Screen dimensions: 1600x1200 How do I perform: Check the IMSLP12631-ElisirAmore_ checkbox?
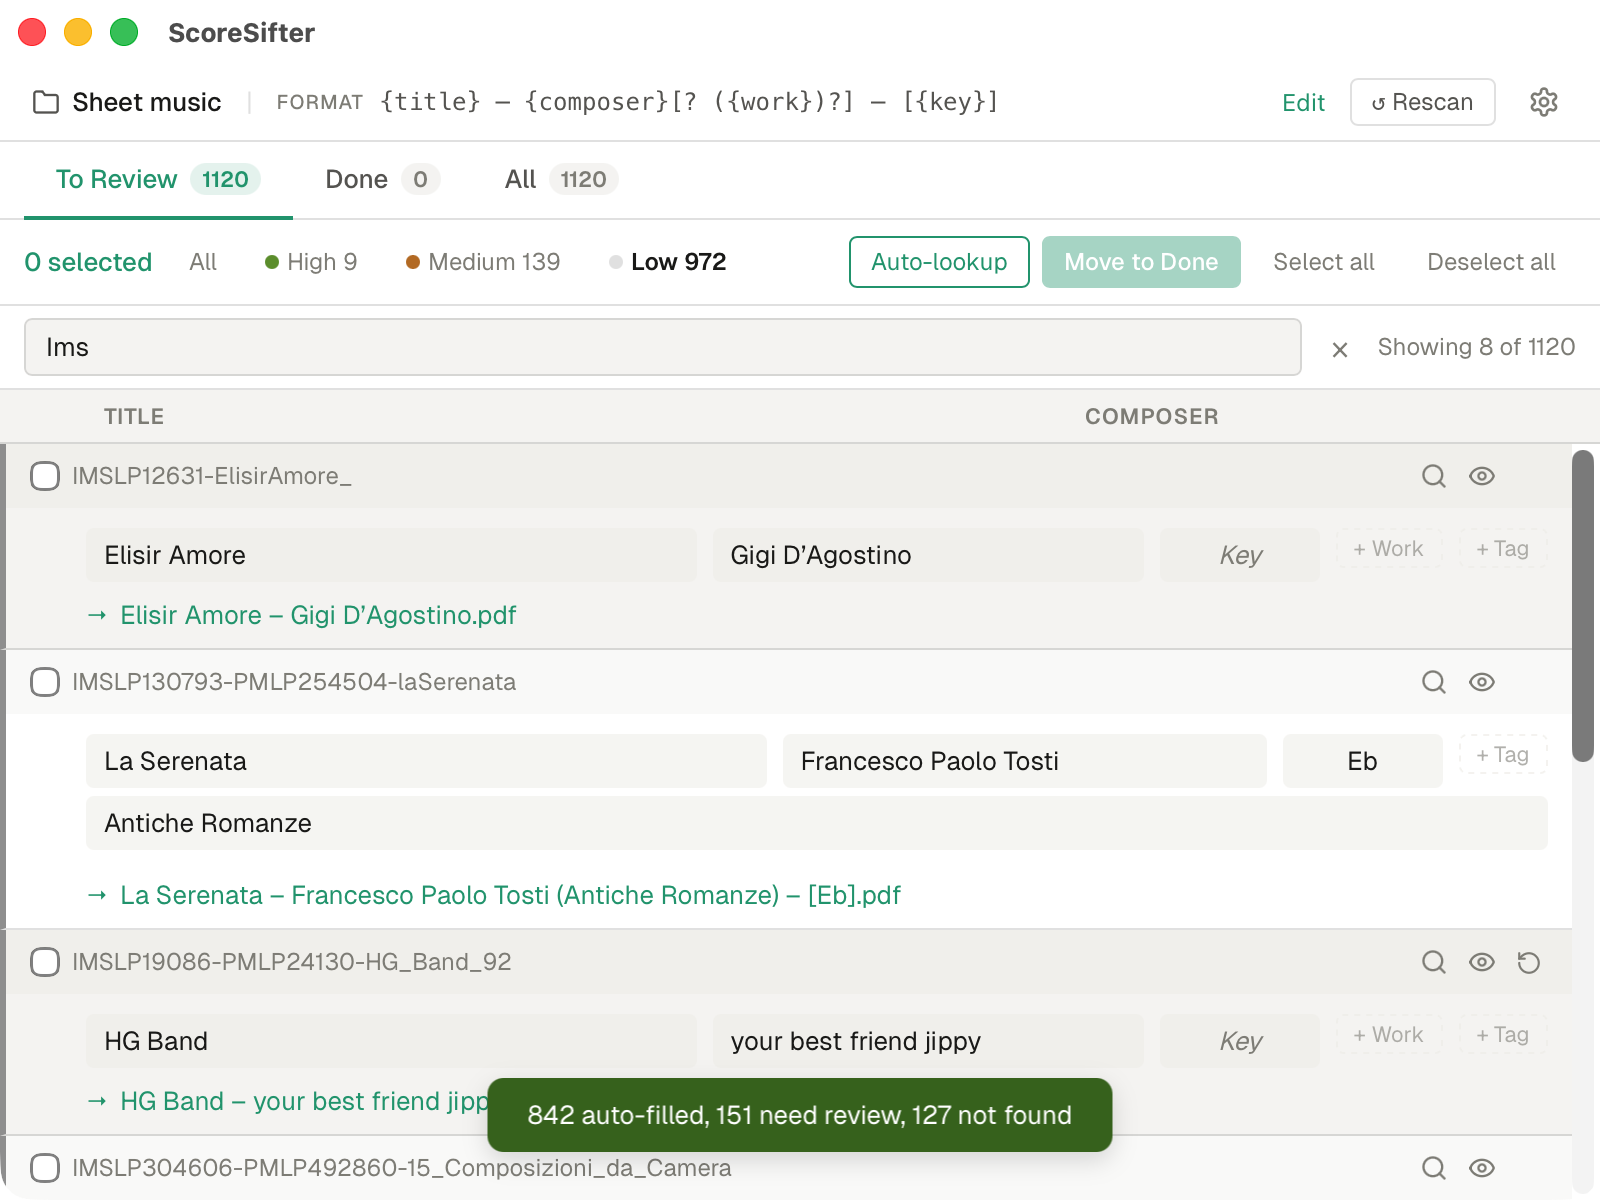[45, 476]
